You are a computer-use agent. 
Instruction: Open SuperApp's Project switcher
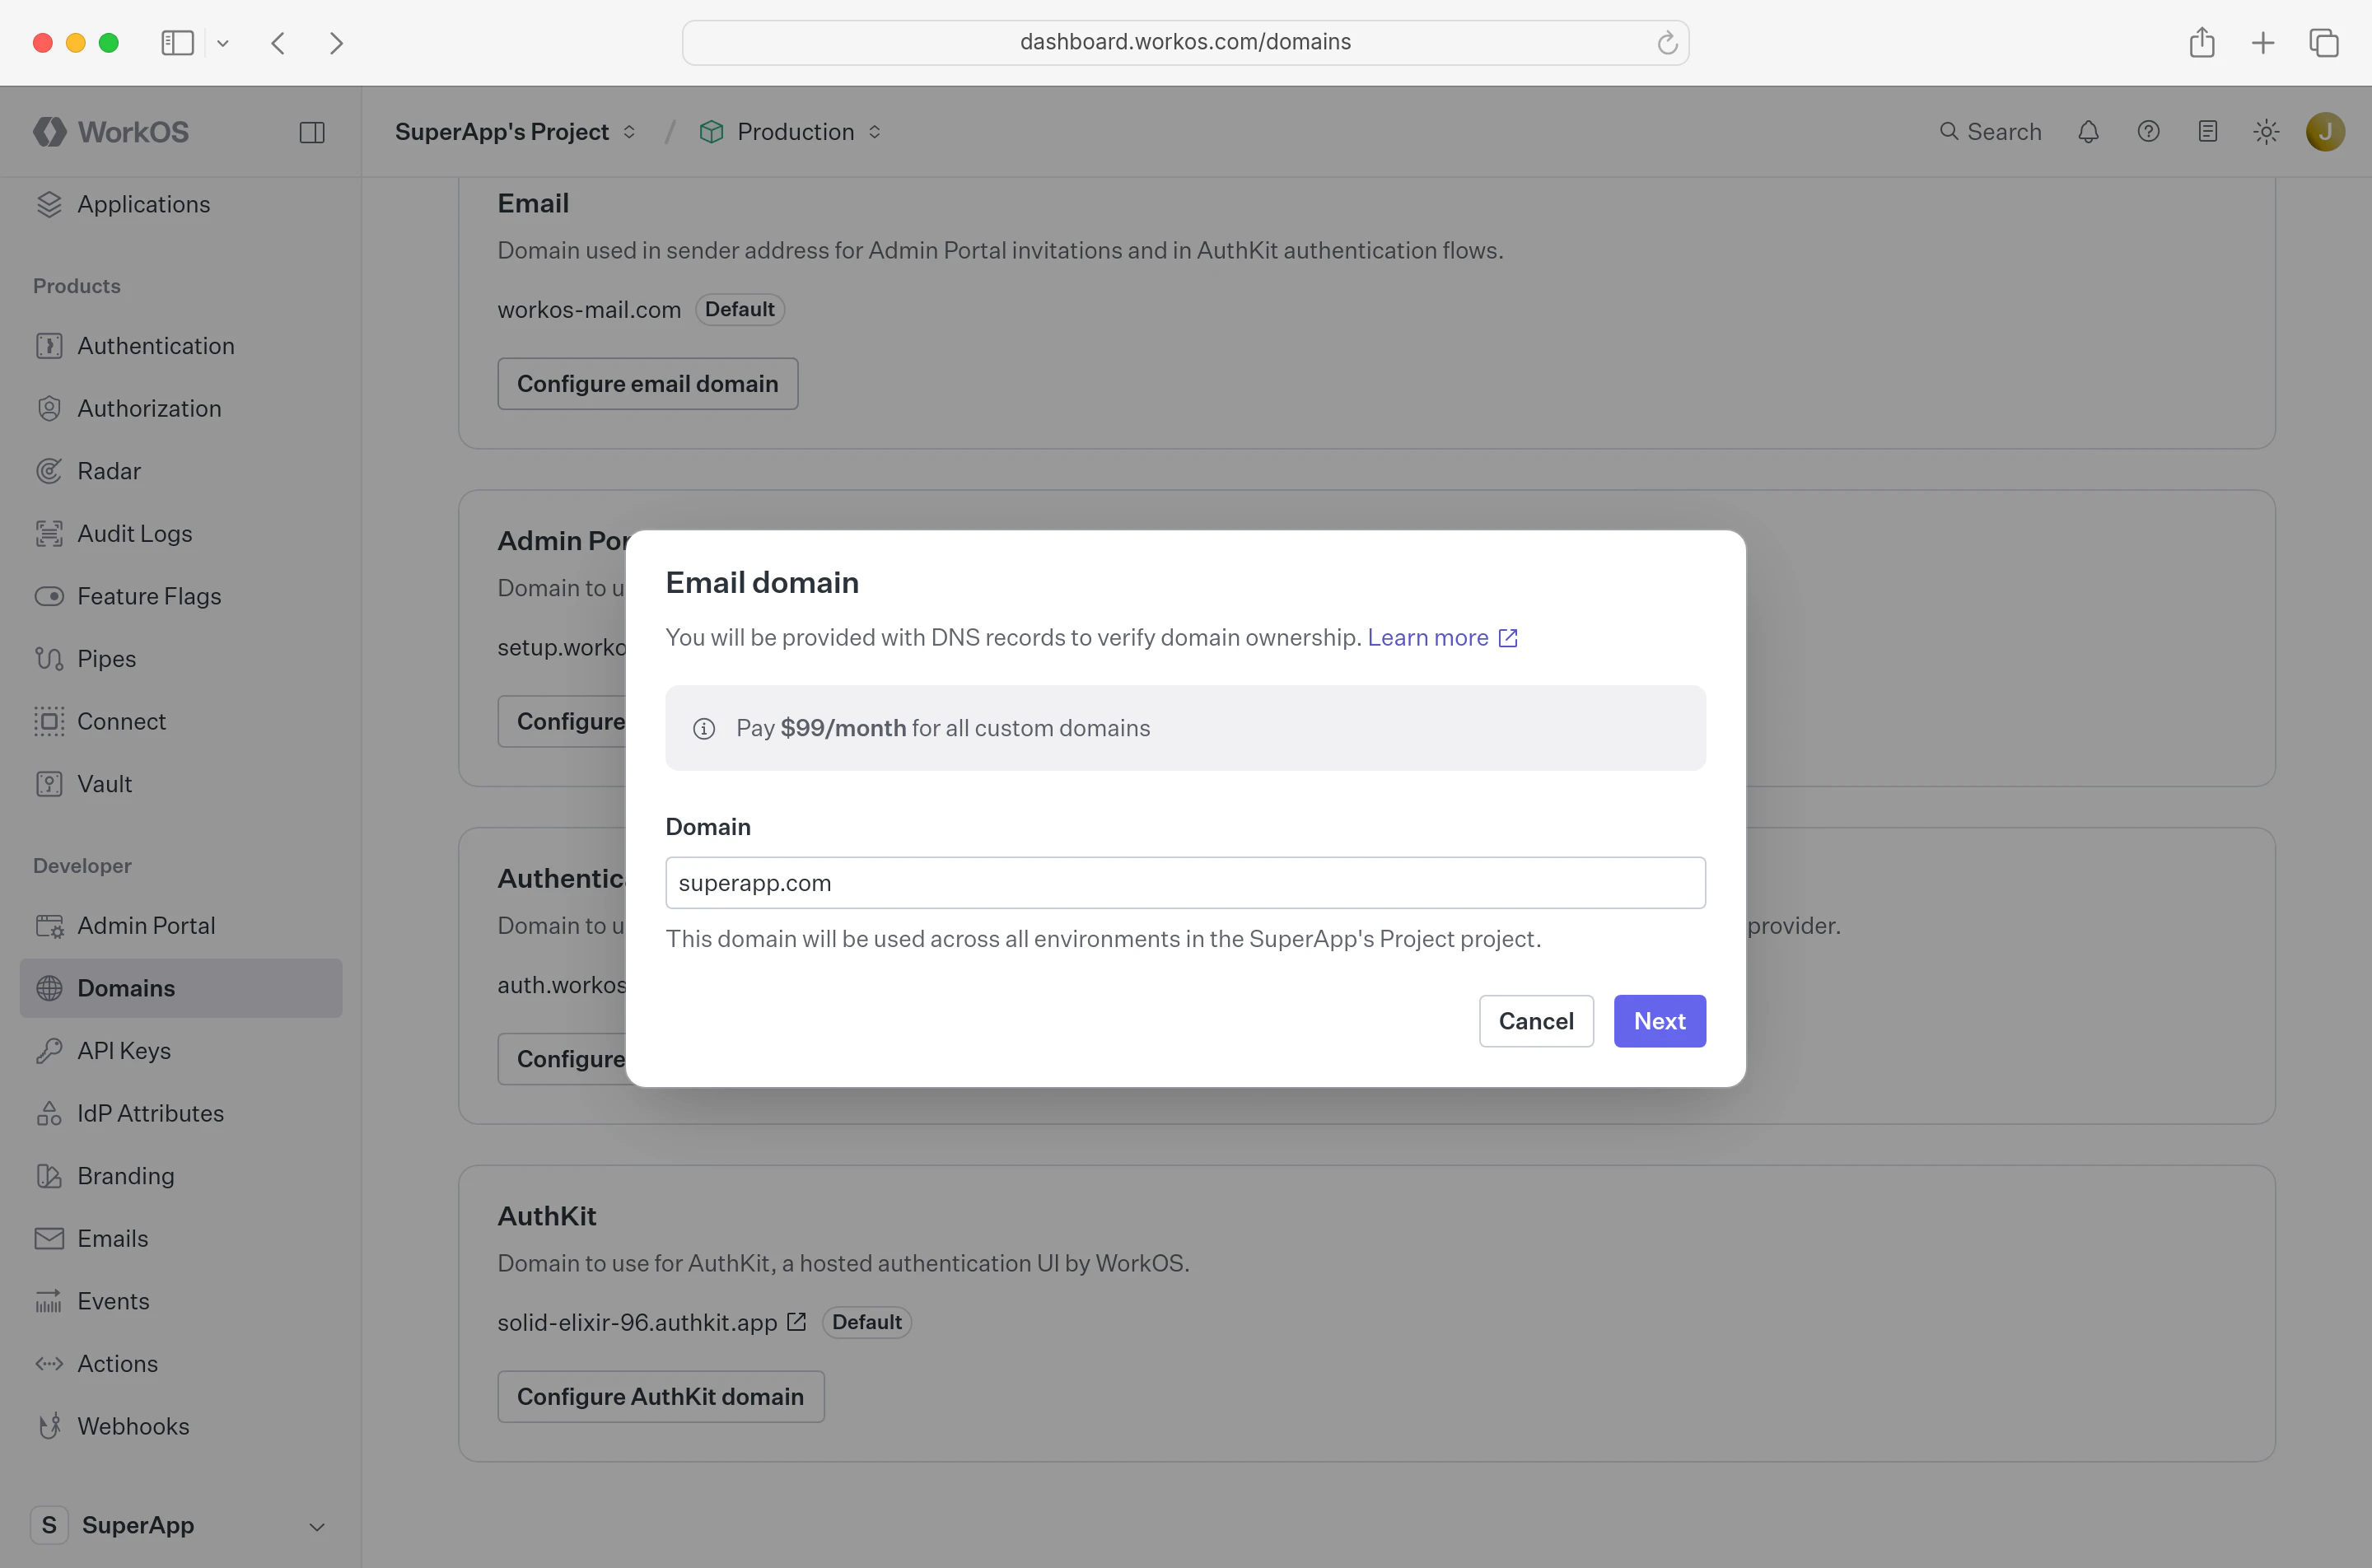click(515, 132)
